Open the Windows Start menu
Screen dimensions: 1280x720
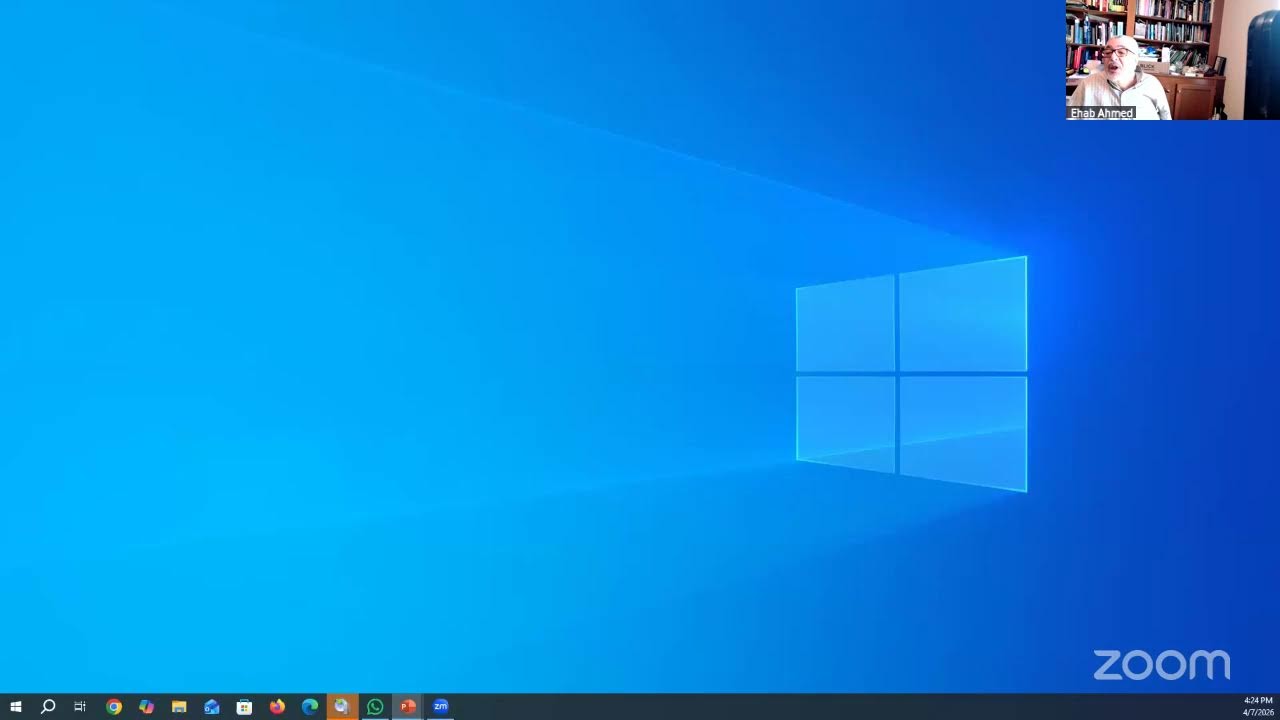(16, 707)
